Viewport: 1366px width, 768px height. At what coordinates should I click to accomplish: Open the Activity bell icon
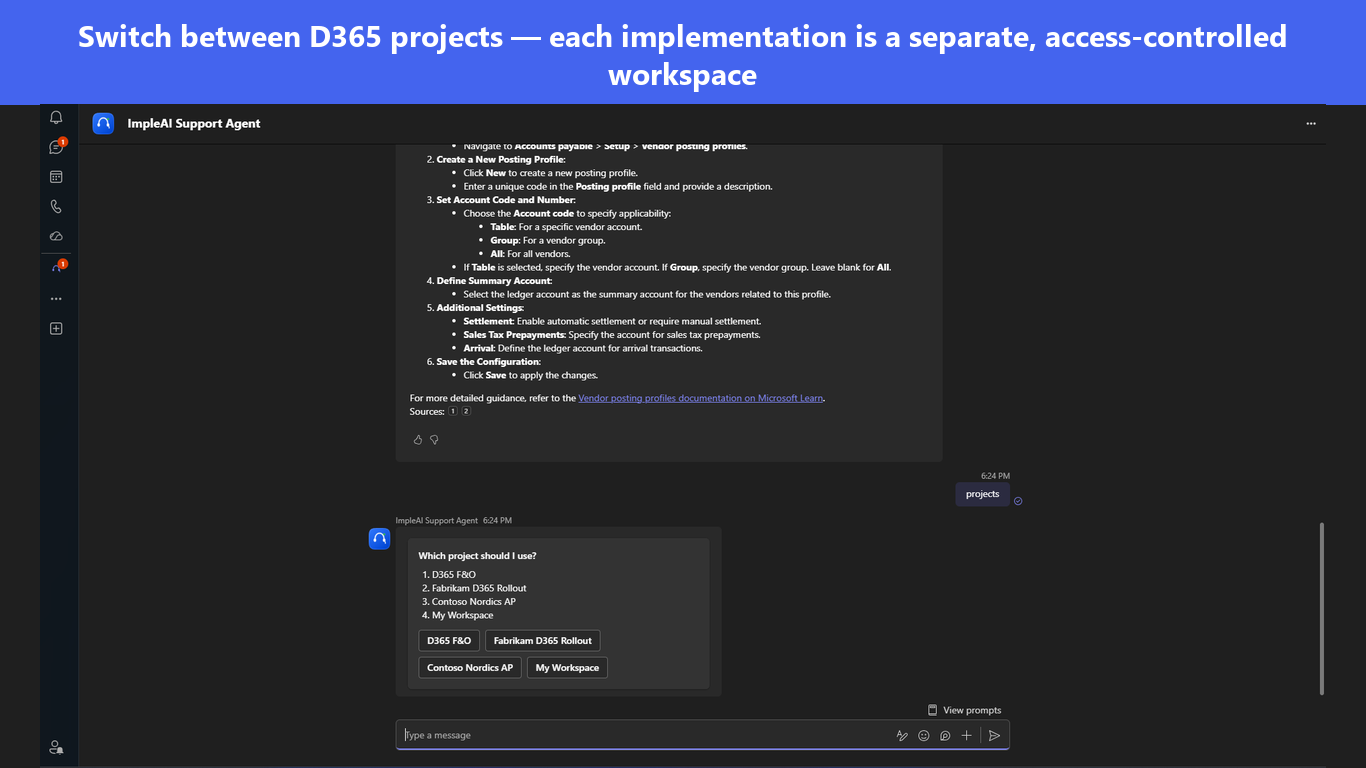[56, 117]
